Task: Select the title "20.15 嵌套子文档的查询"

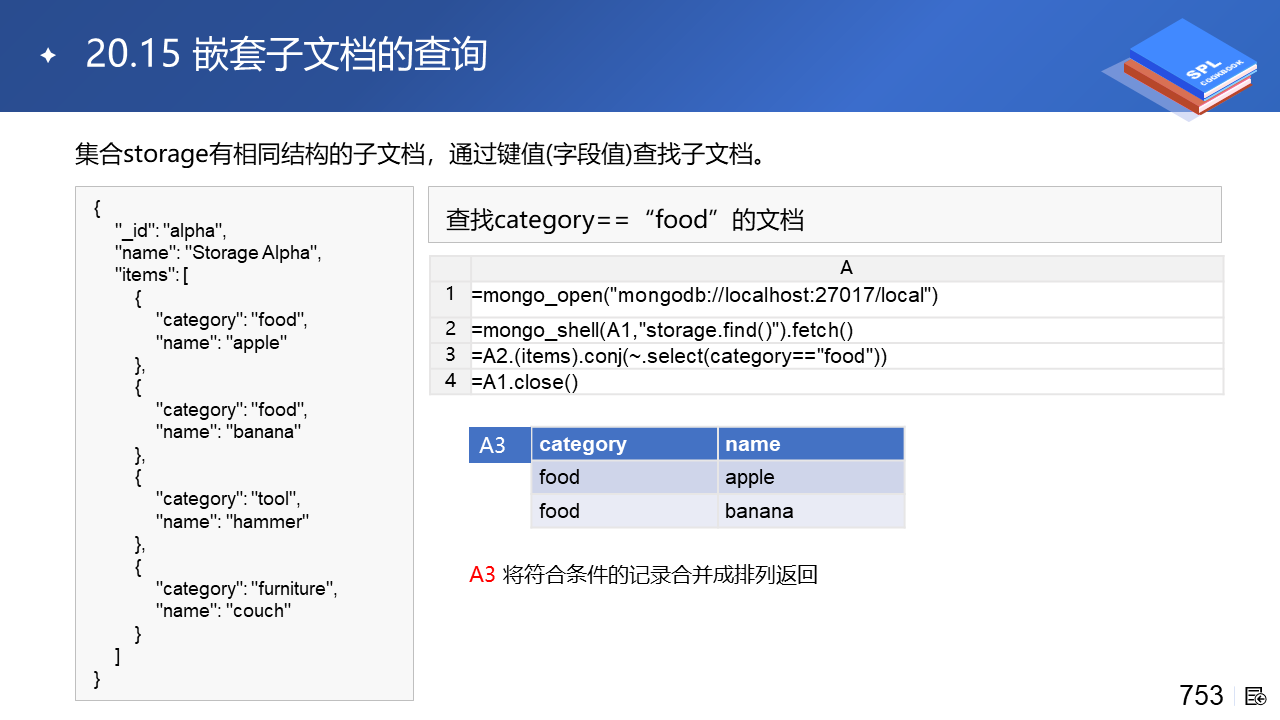Action: pos(287,55)
